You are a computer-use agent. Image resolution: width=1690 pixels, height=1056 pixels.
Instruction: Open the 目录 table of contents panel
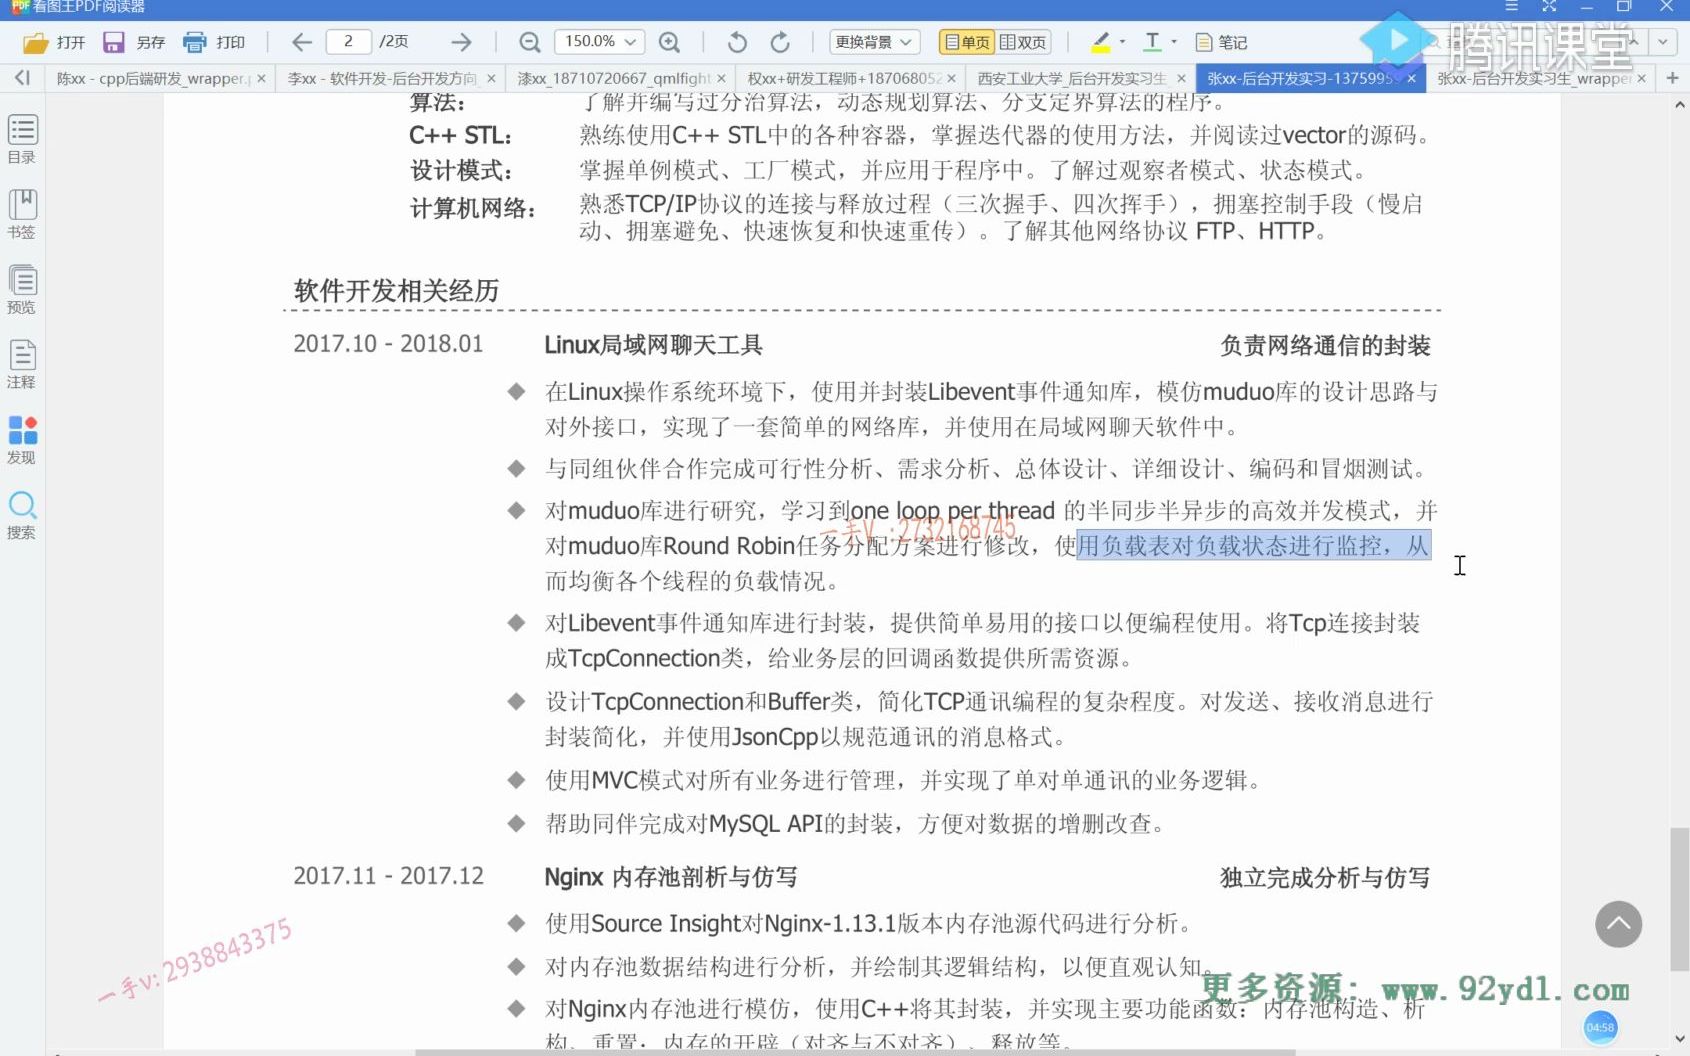tap(22, 139)
